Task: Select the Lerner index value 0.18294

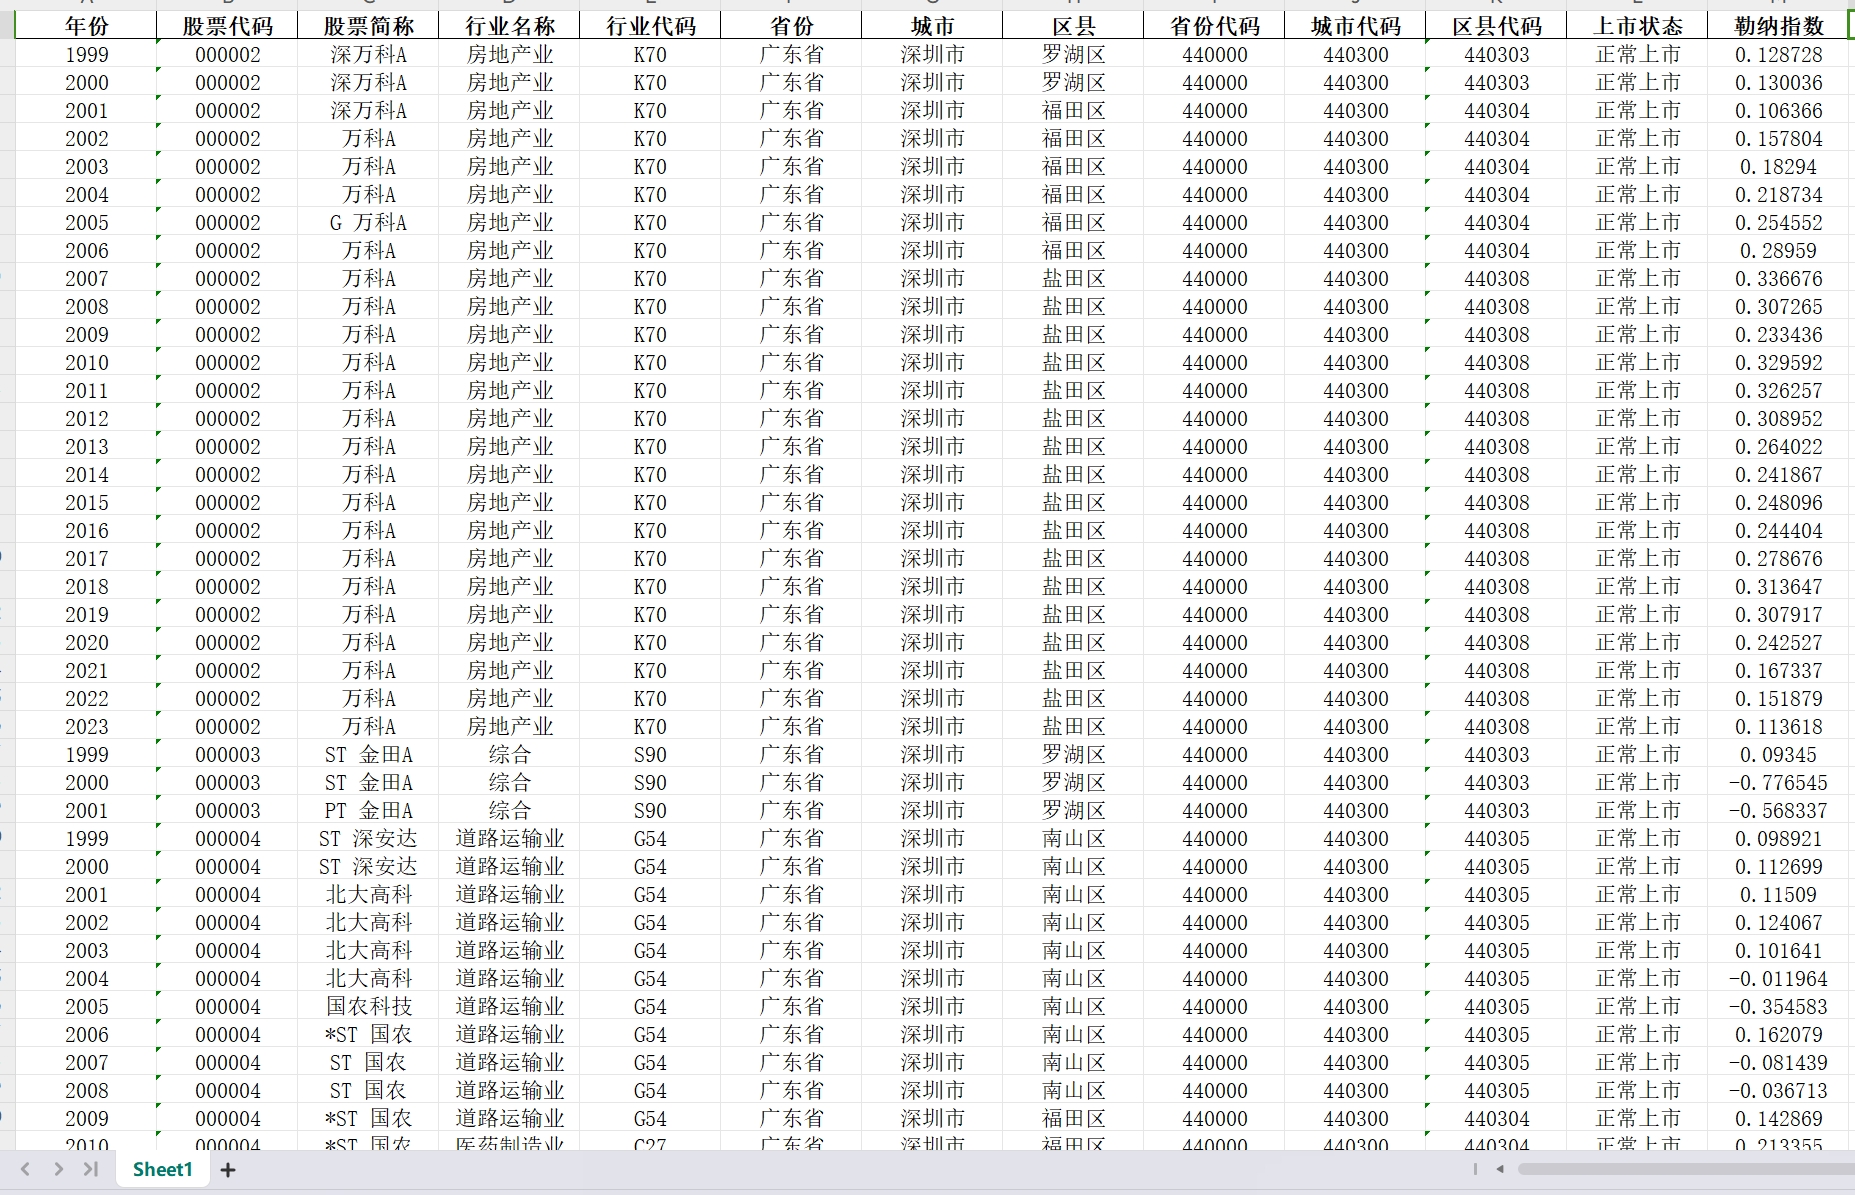Action: (1778, 167)
